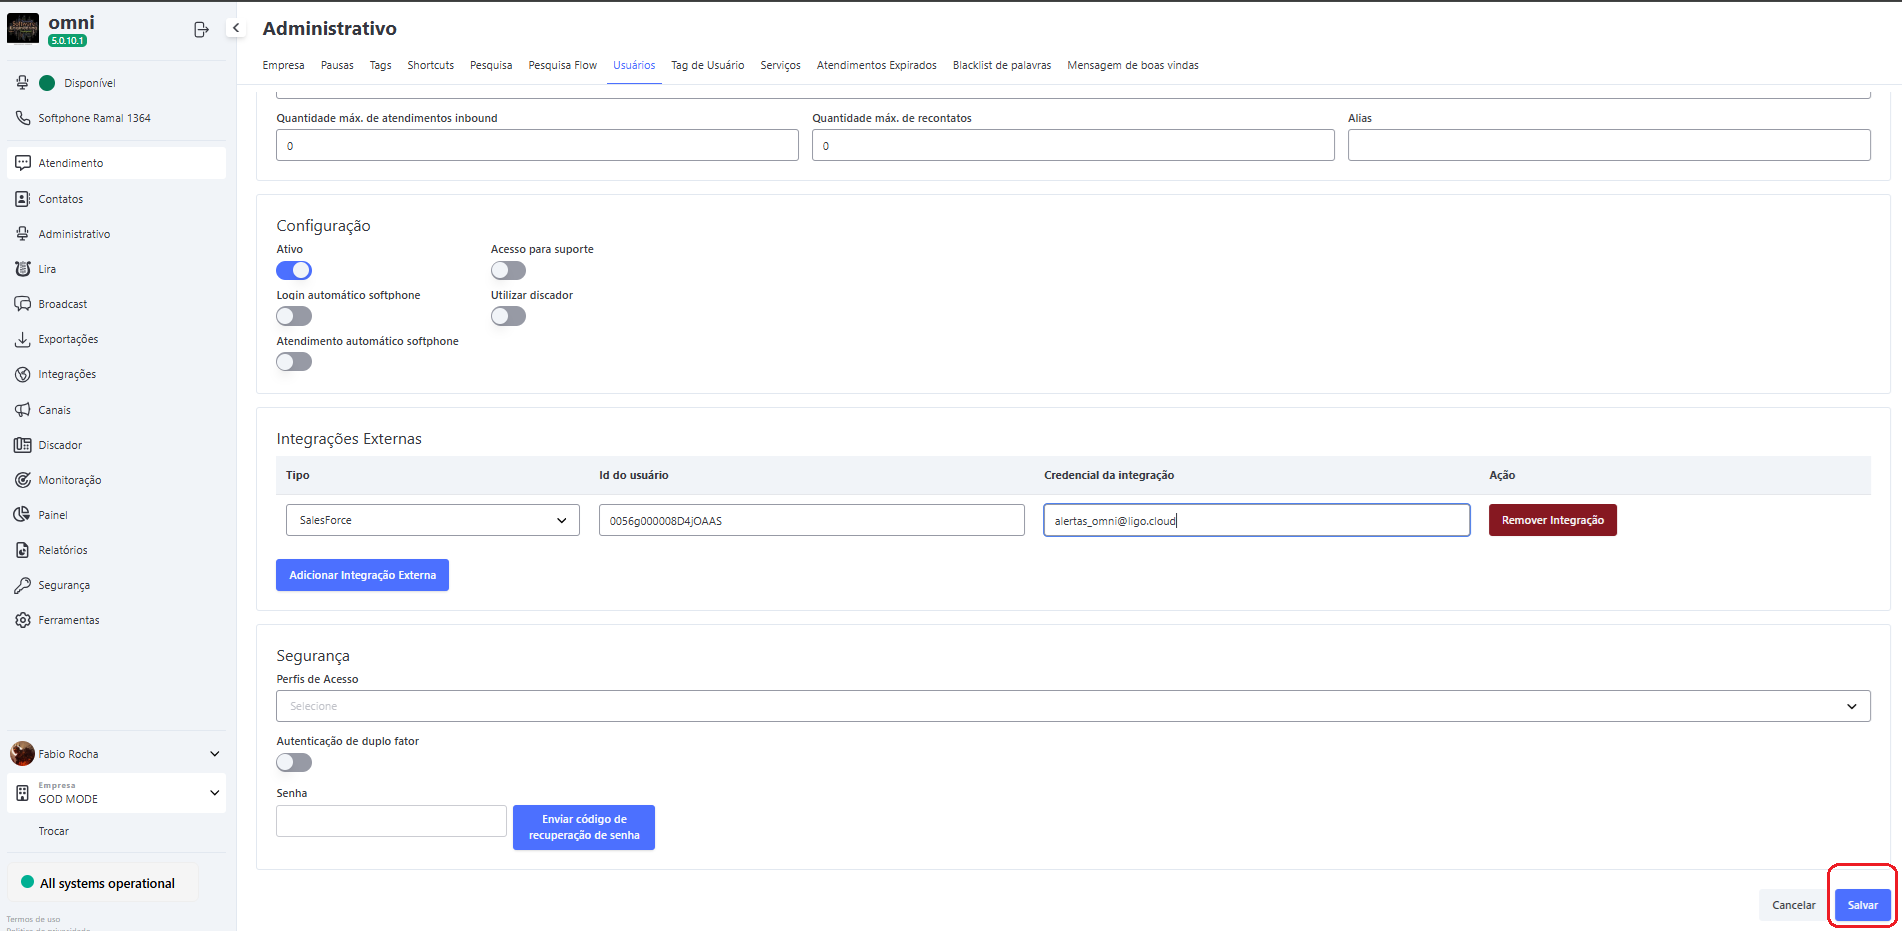Focus the Alias input field
The width and height of the screenshot is (1902, 931).
click(1609, 145)
